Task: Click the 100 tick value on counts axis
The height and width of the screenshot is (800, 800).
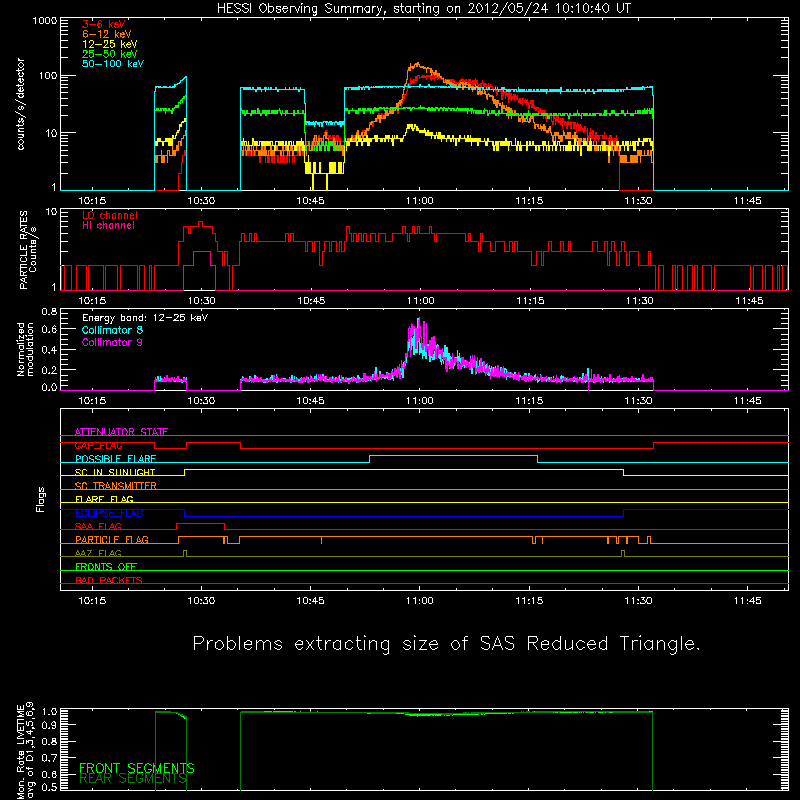Action: 47,76
